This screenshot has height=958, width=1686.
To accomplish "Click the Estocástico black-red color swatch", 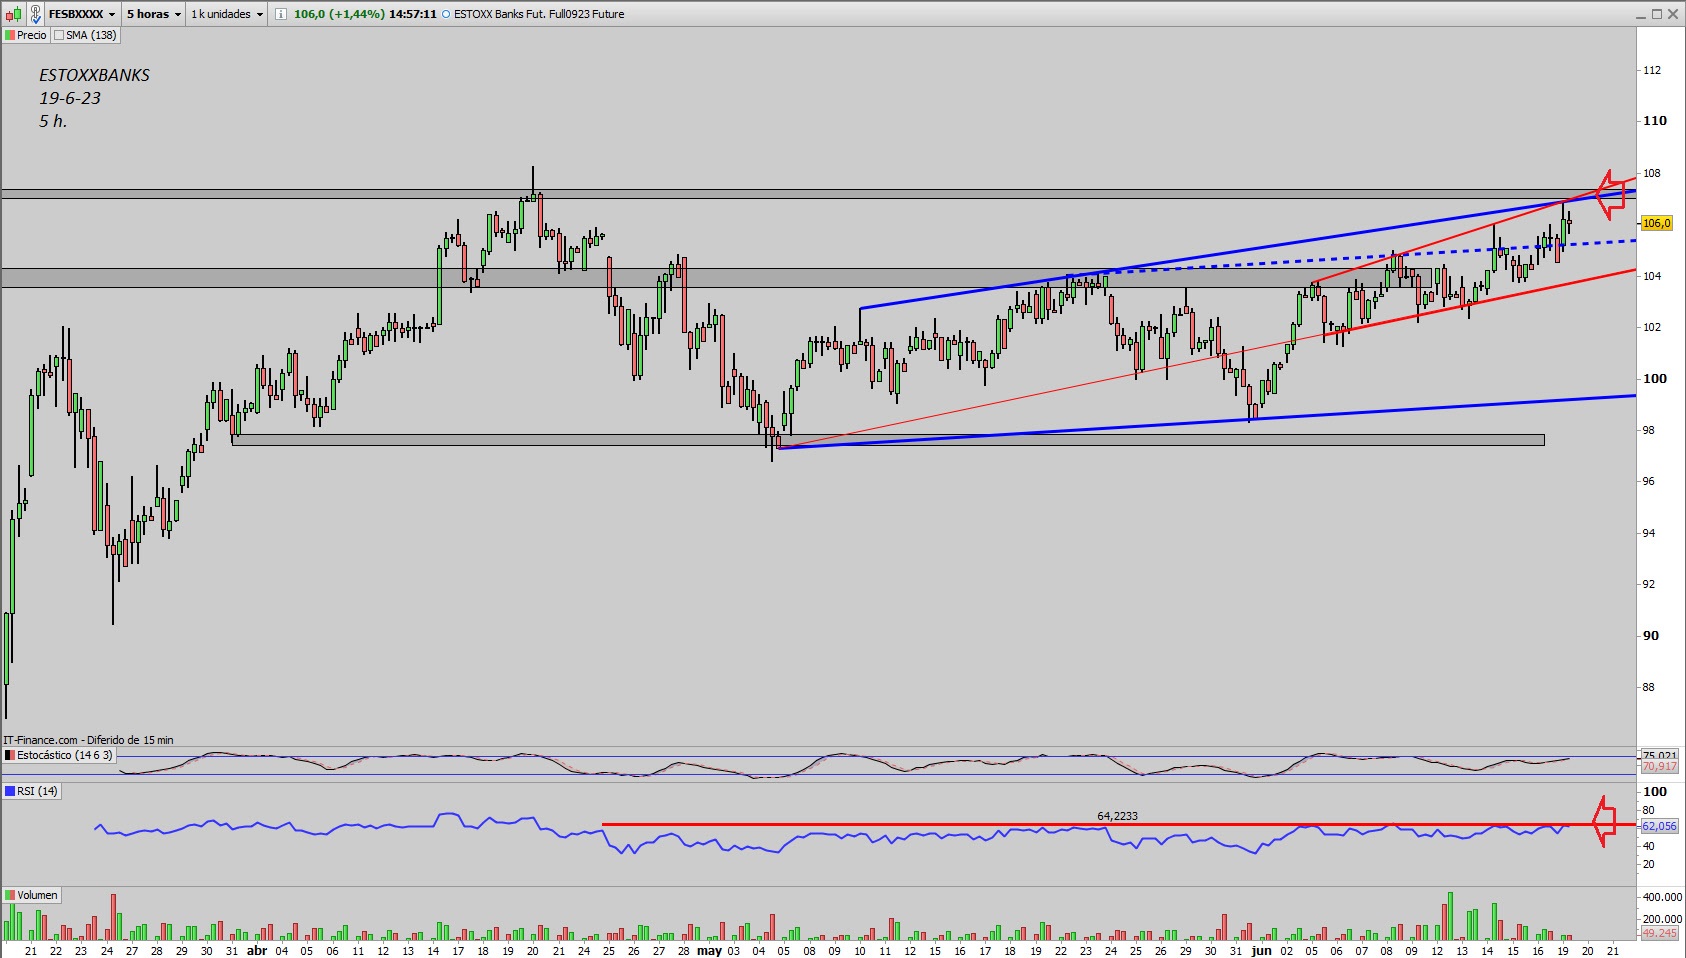I will (10, 755).
